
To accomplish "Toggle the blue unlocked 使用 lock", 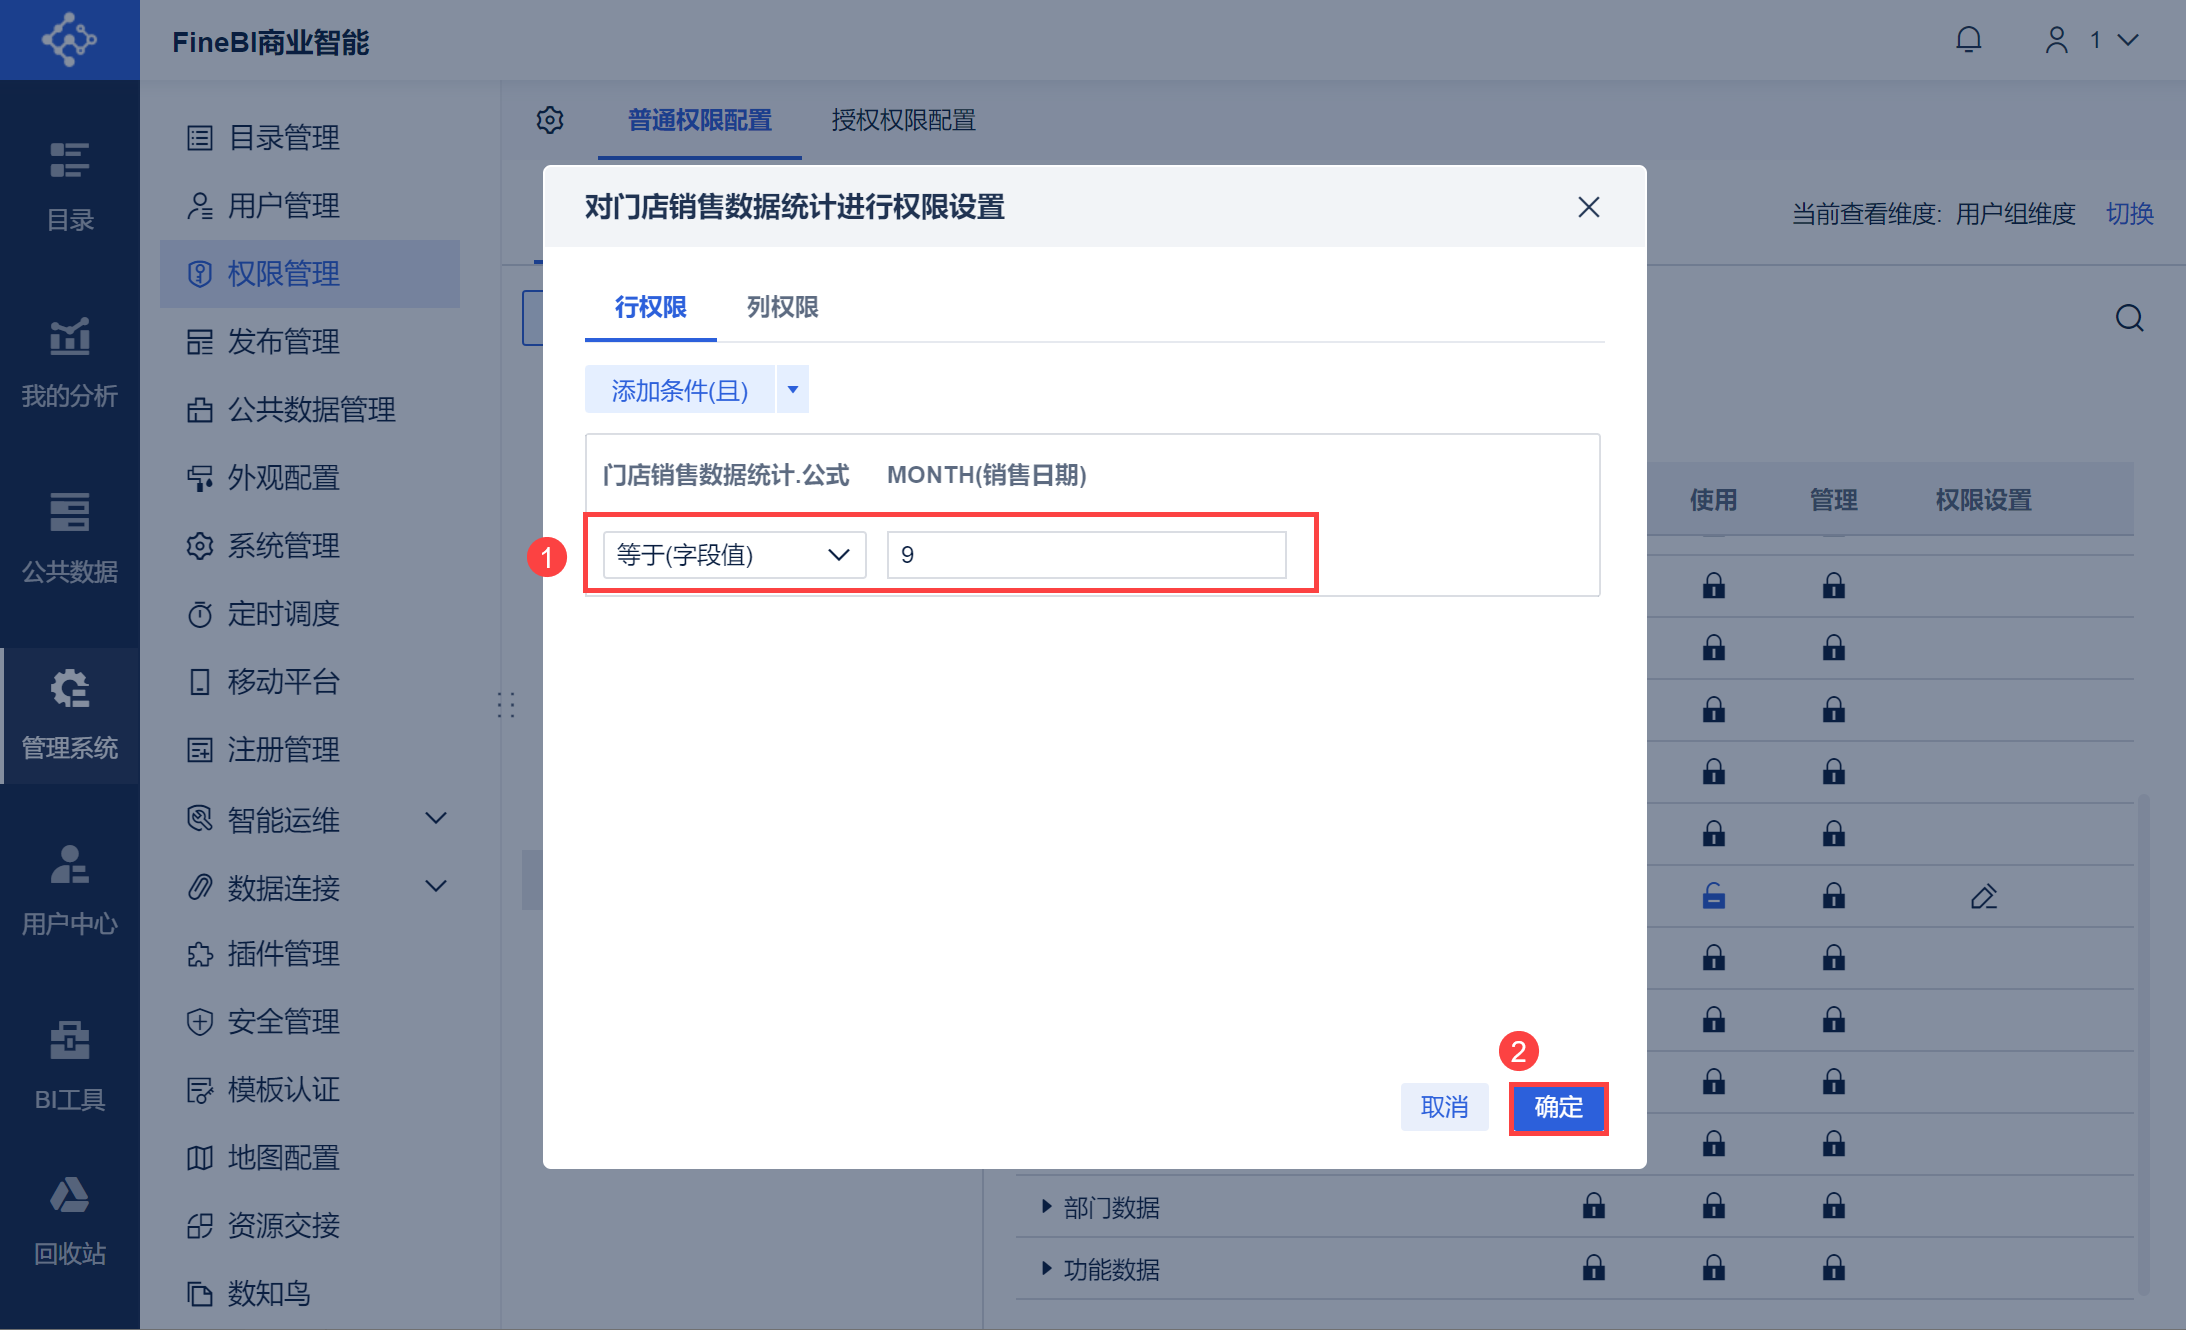I will pyautogui.click(x=1714, y=897).
